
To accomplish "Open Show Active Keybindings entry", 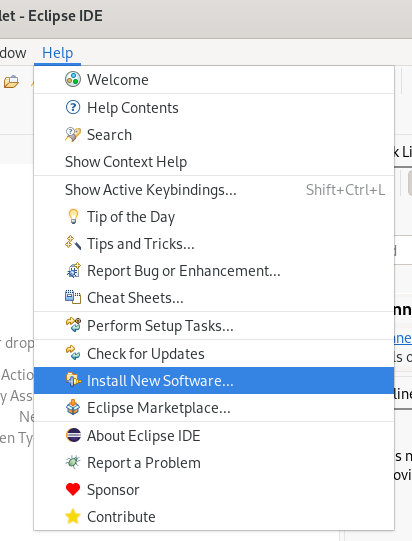I will [214, 190].
